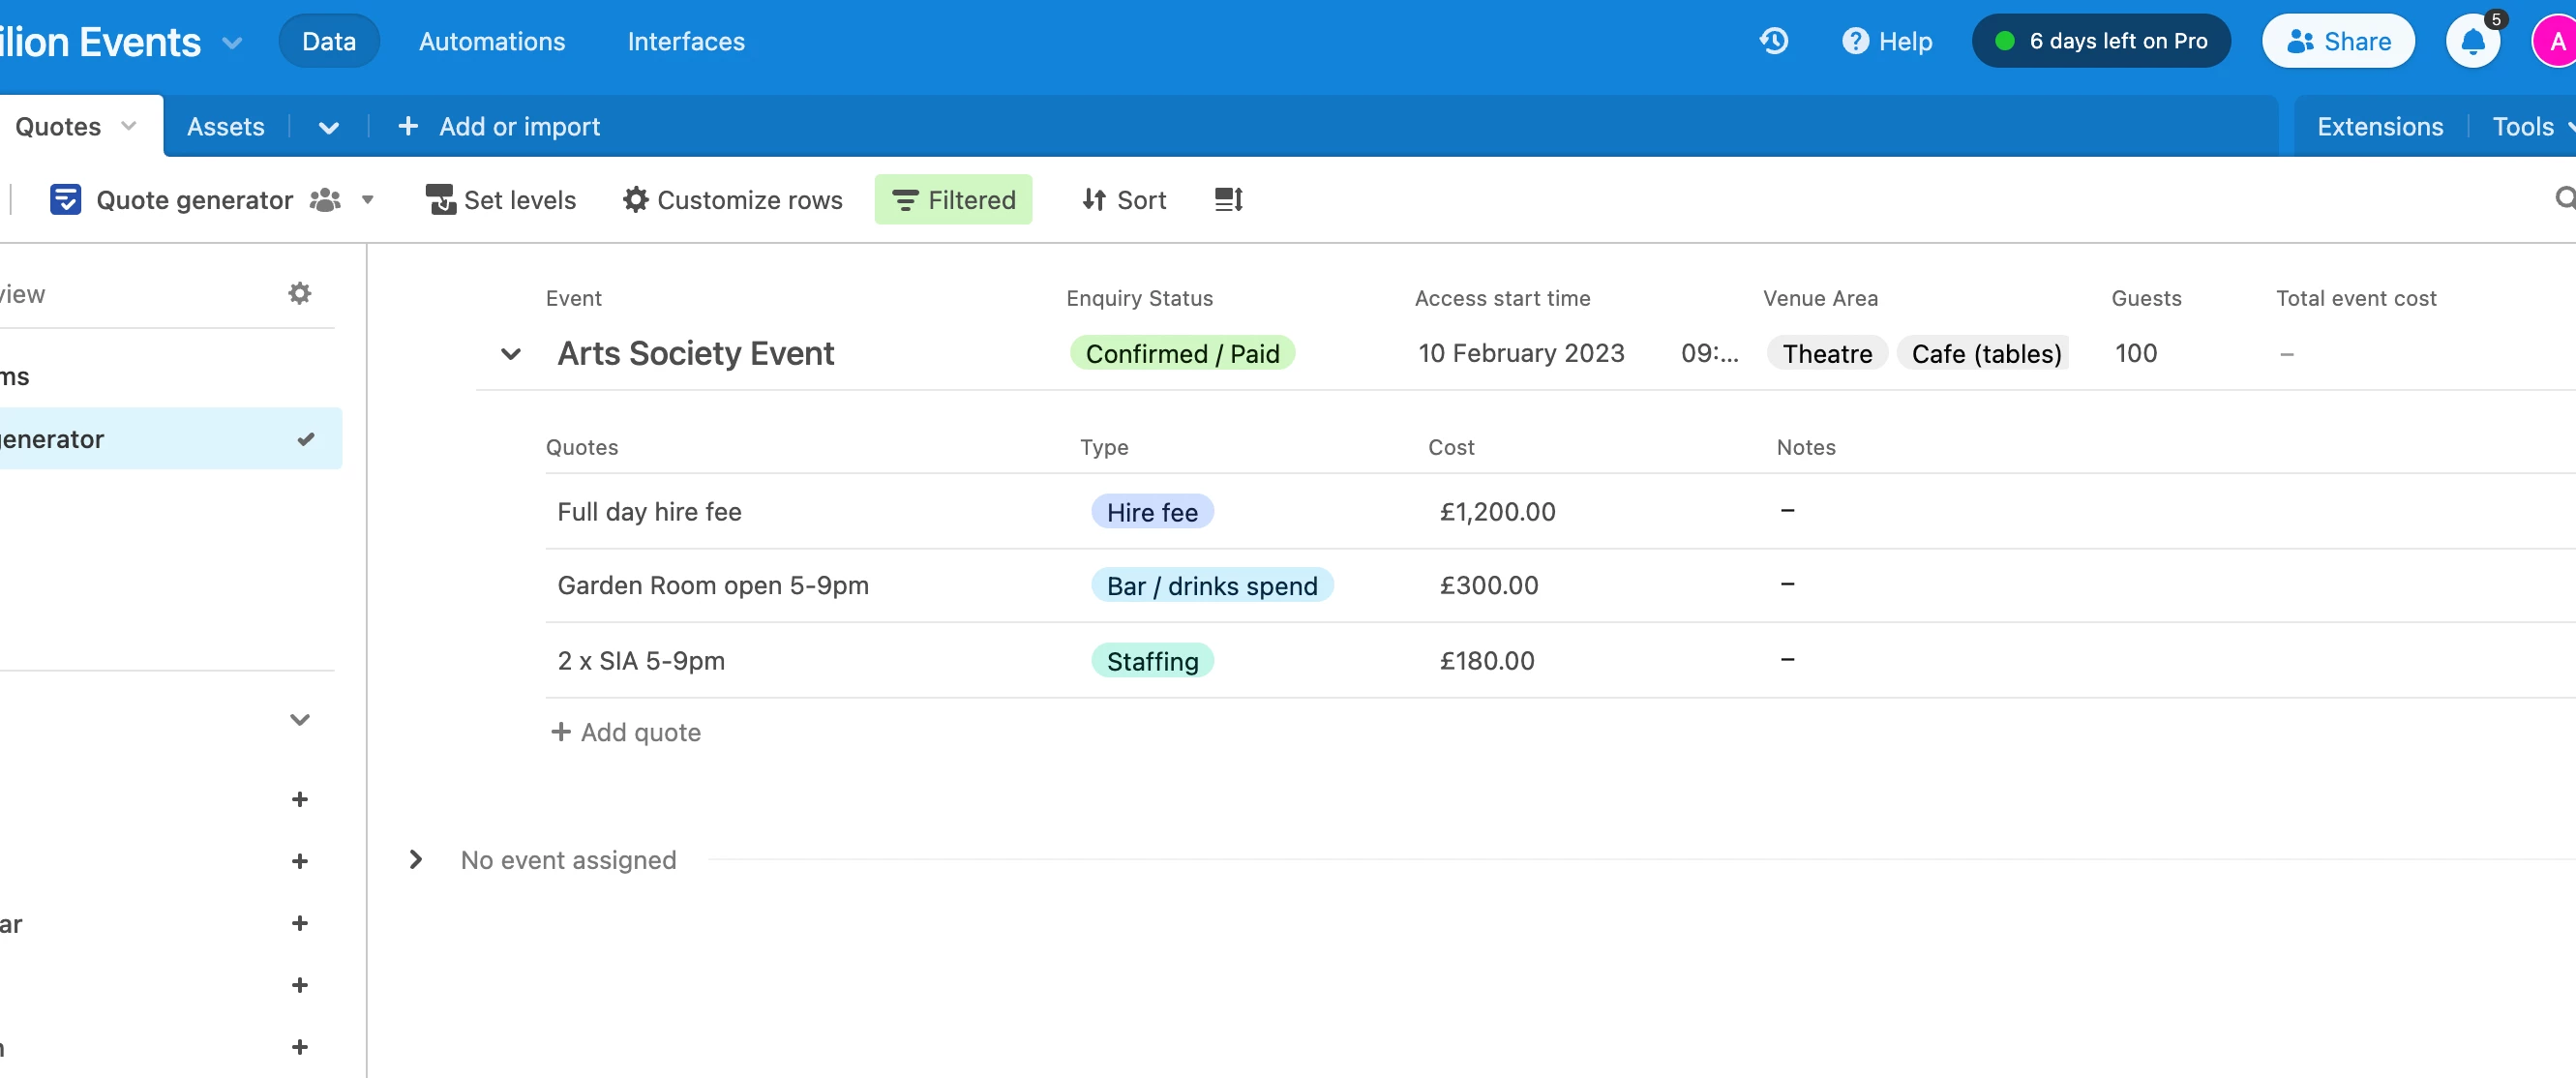The image size is (2576, 1078).
Task: Switch to the Assets table tab
Action: pos(226,127)
